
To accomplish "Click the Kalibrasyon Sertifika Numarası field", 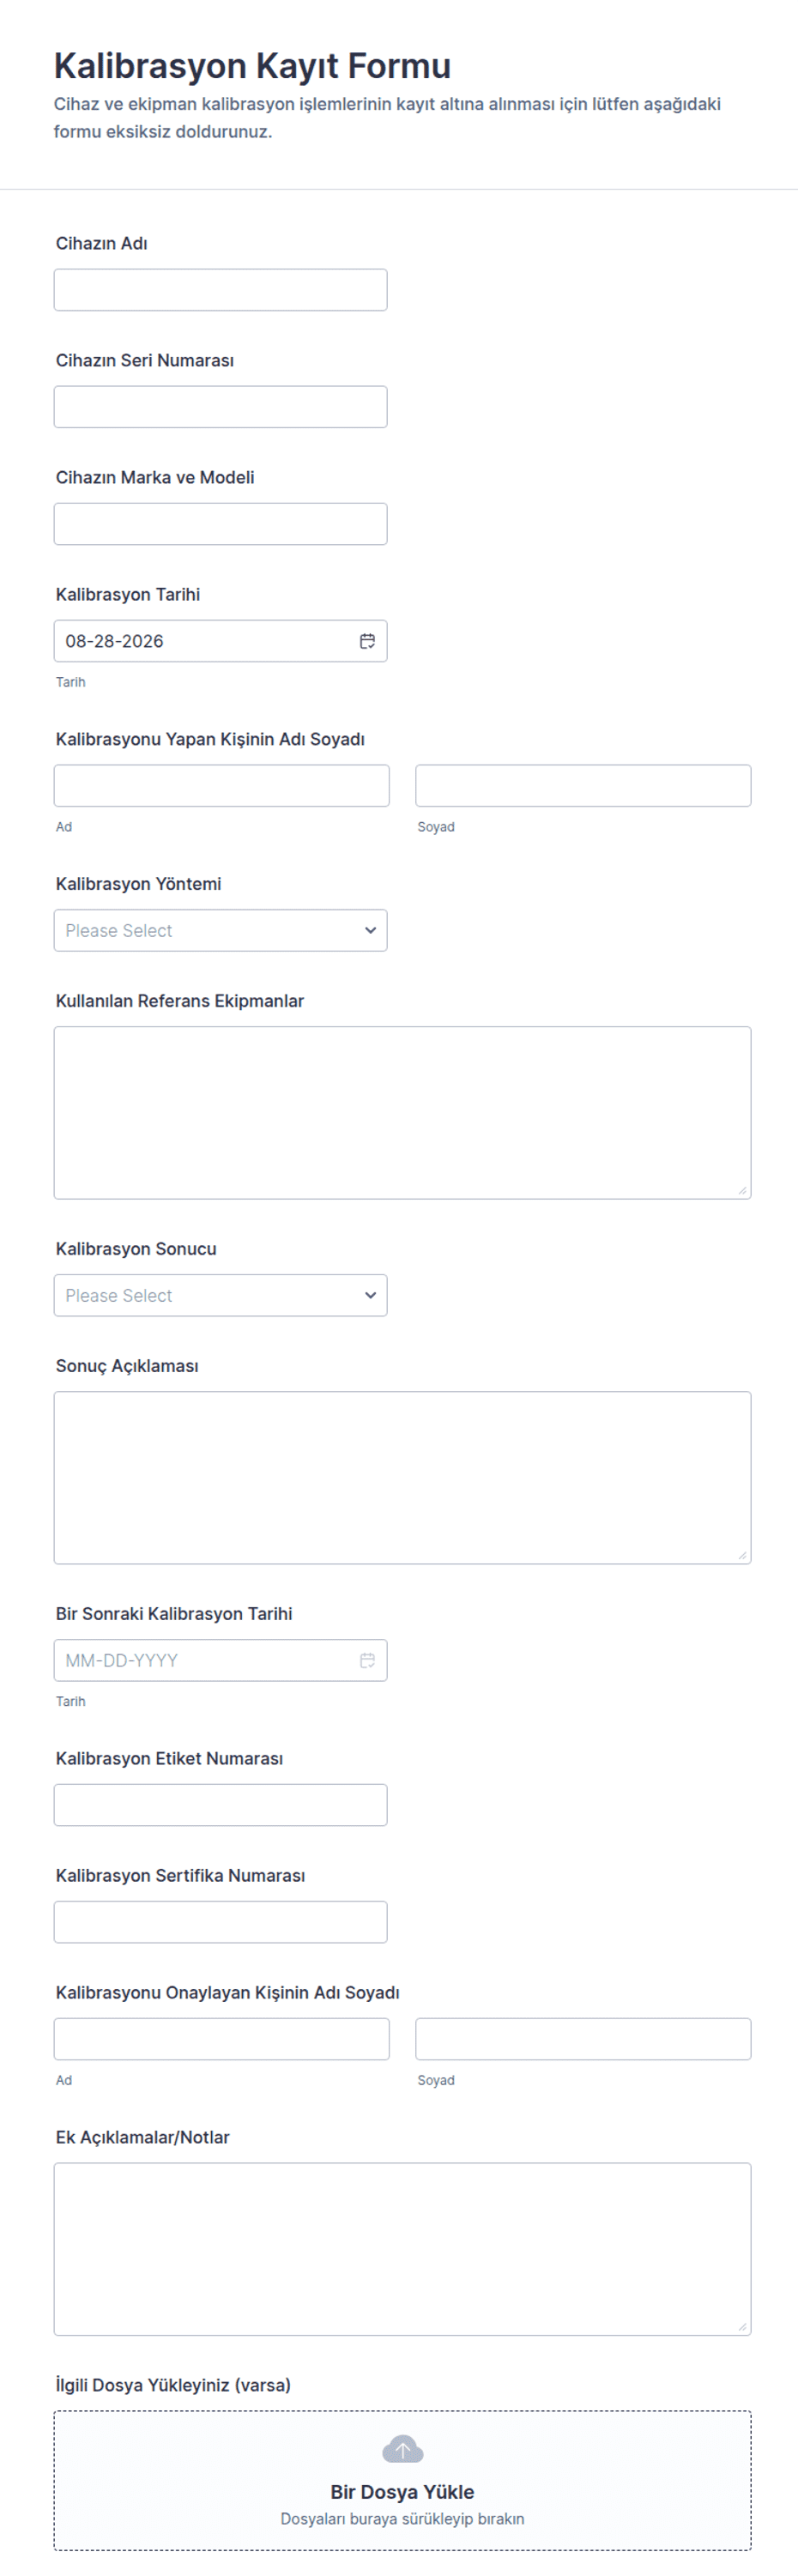I will point(220,1922).
